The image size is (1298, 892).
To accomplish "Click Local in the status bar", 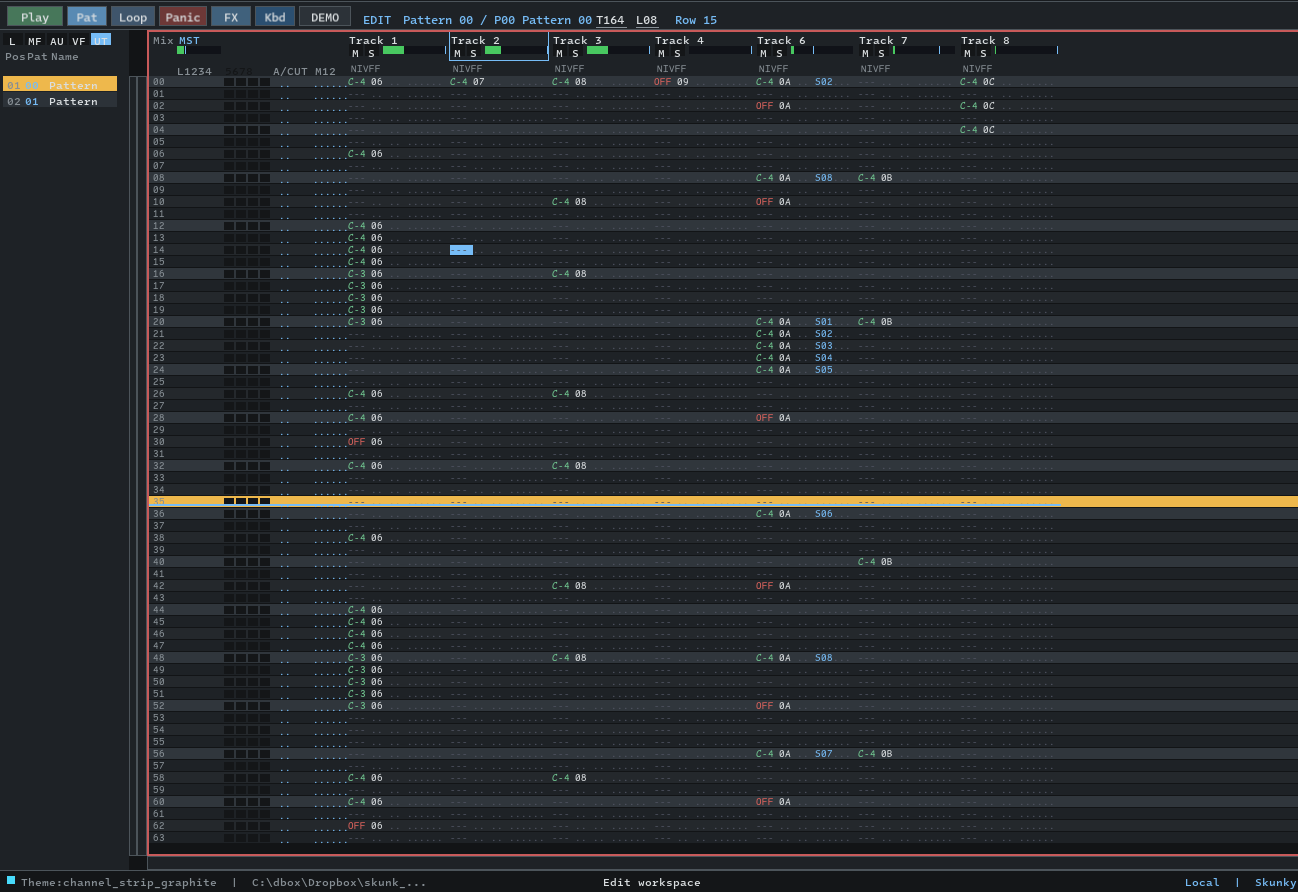I will coord(1202,882).
